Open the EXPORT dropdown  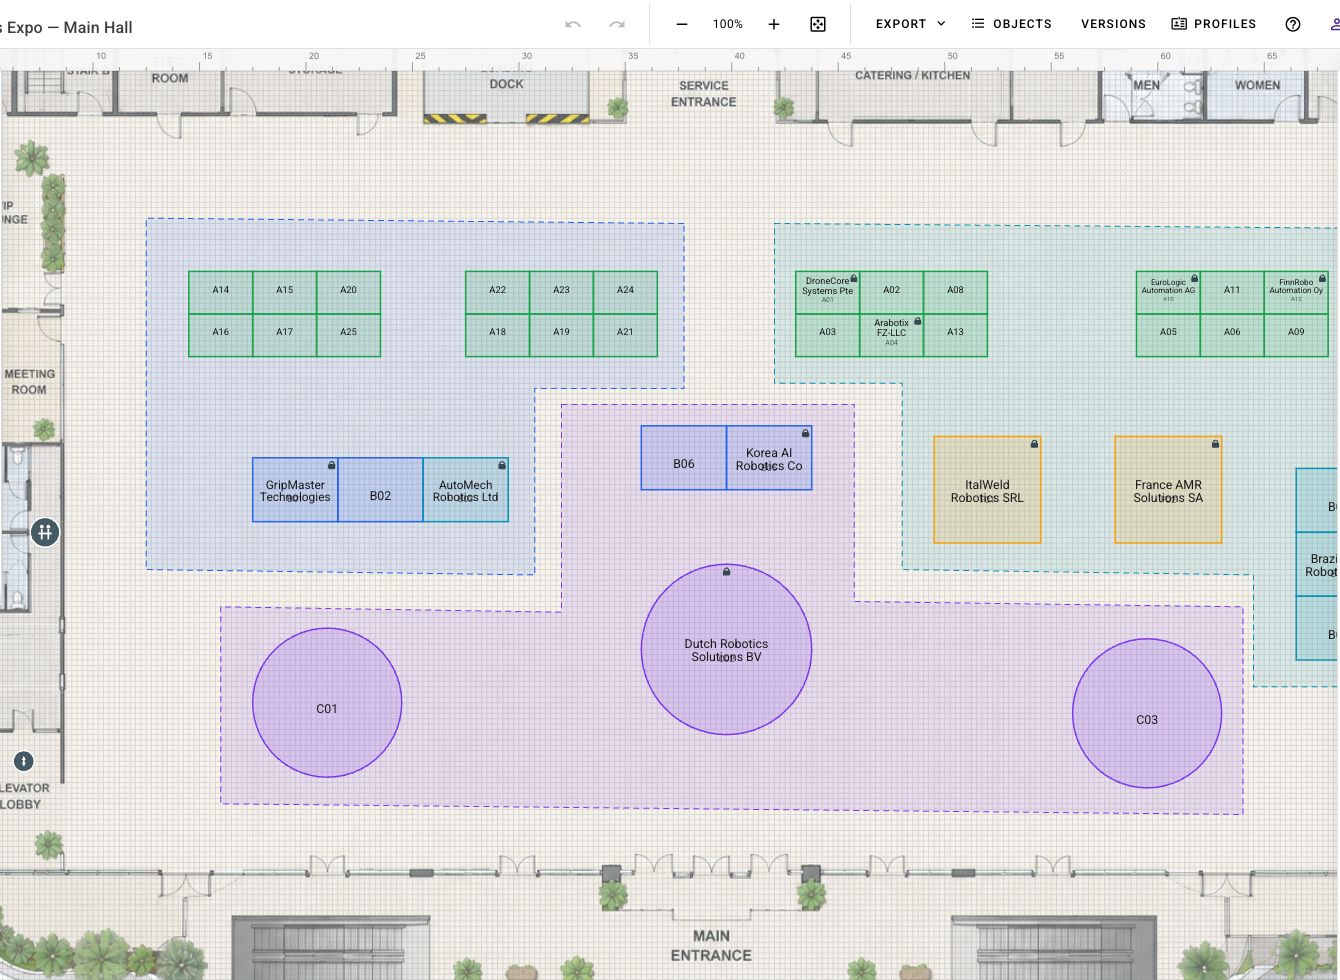[910, 24]
